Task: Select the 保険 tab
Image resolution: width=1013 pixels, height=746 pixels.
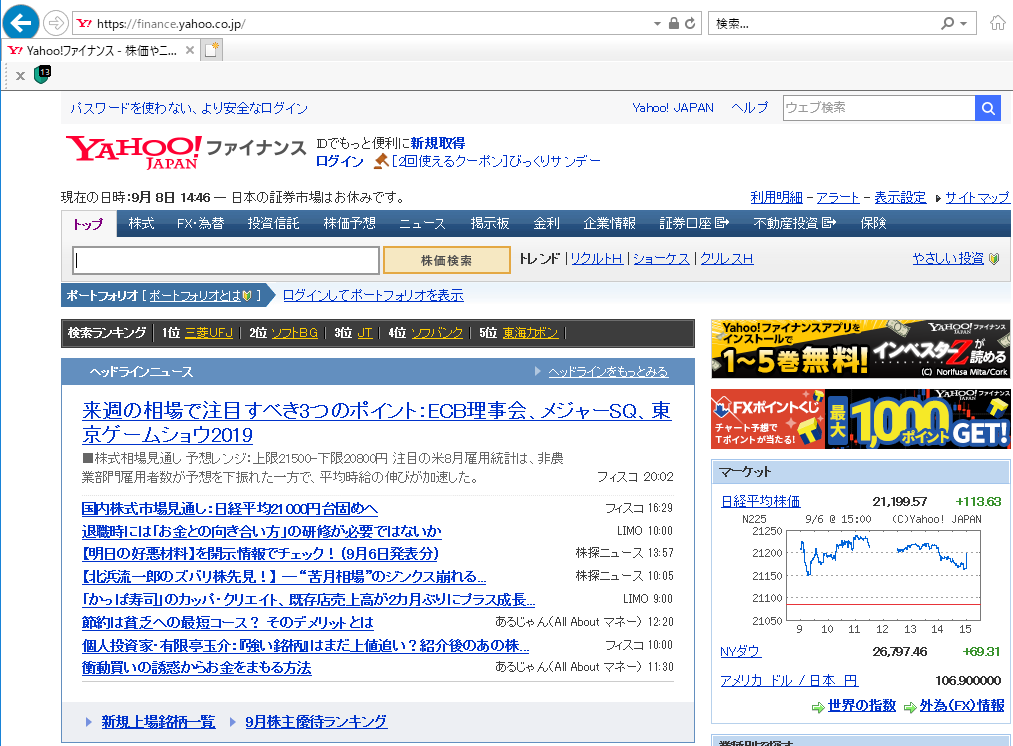Action: click(x=873, y=223)
